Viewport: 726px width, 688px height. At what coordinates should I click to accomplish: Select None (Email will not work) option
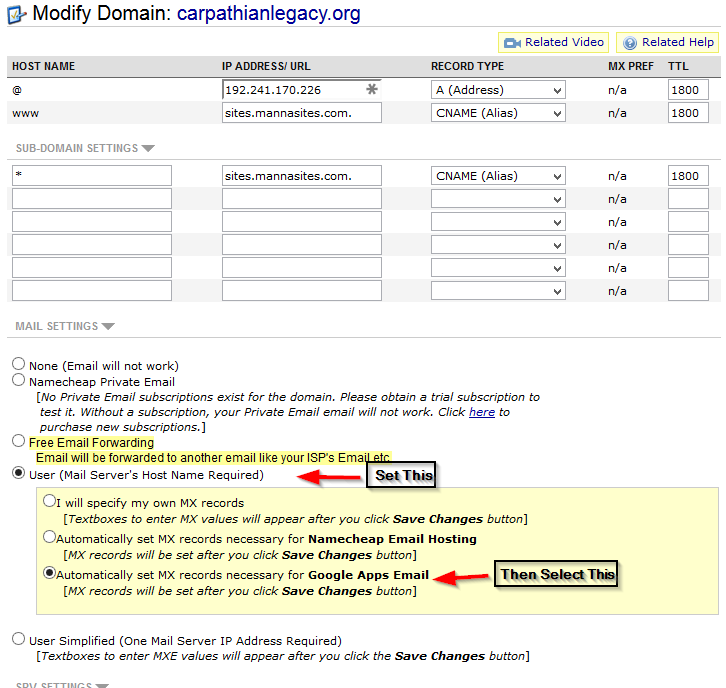tap(19, 364)
